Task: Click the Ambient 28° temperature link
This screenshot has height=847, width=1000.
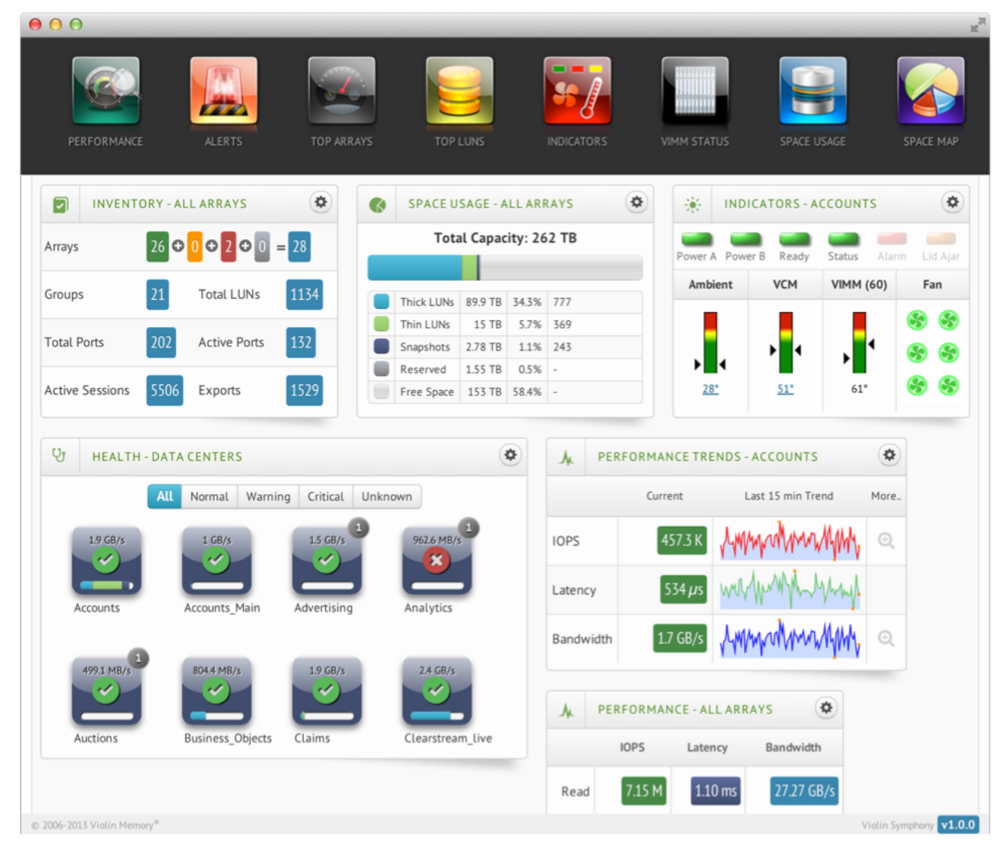Action: click(x=710, y=389)
